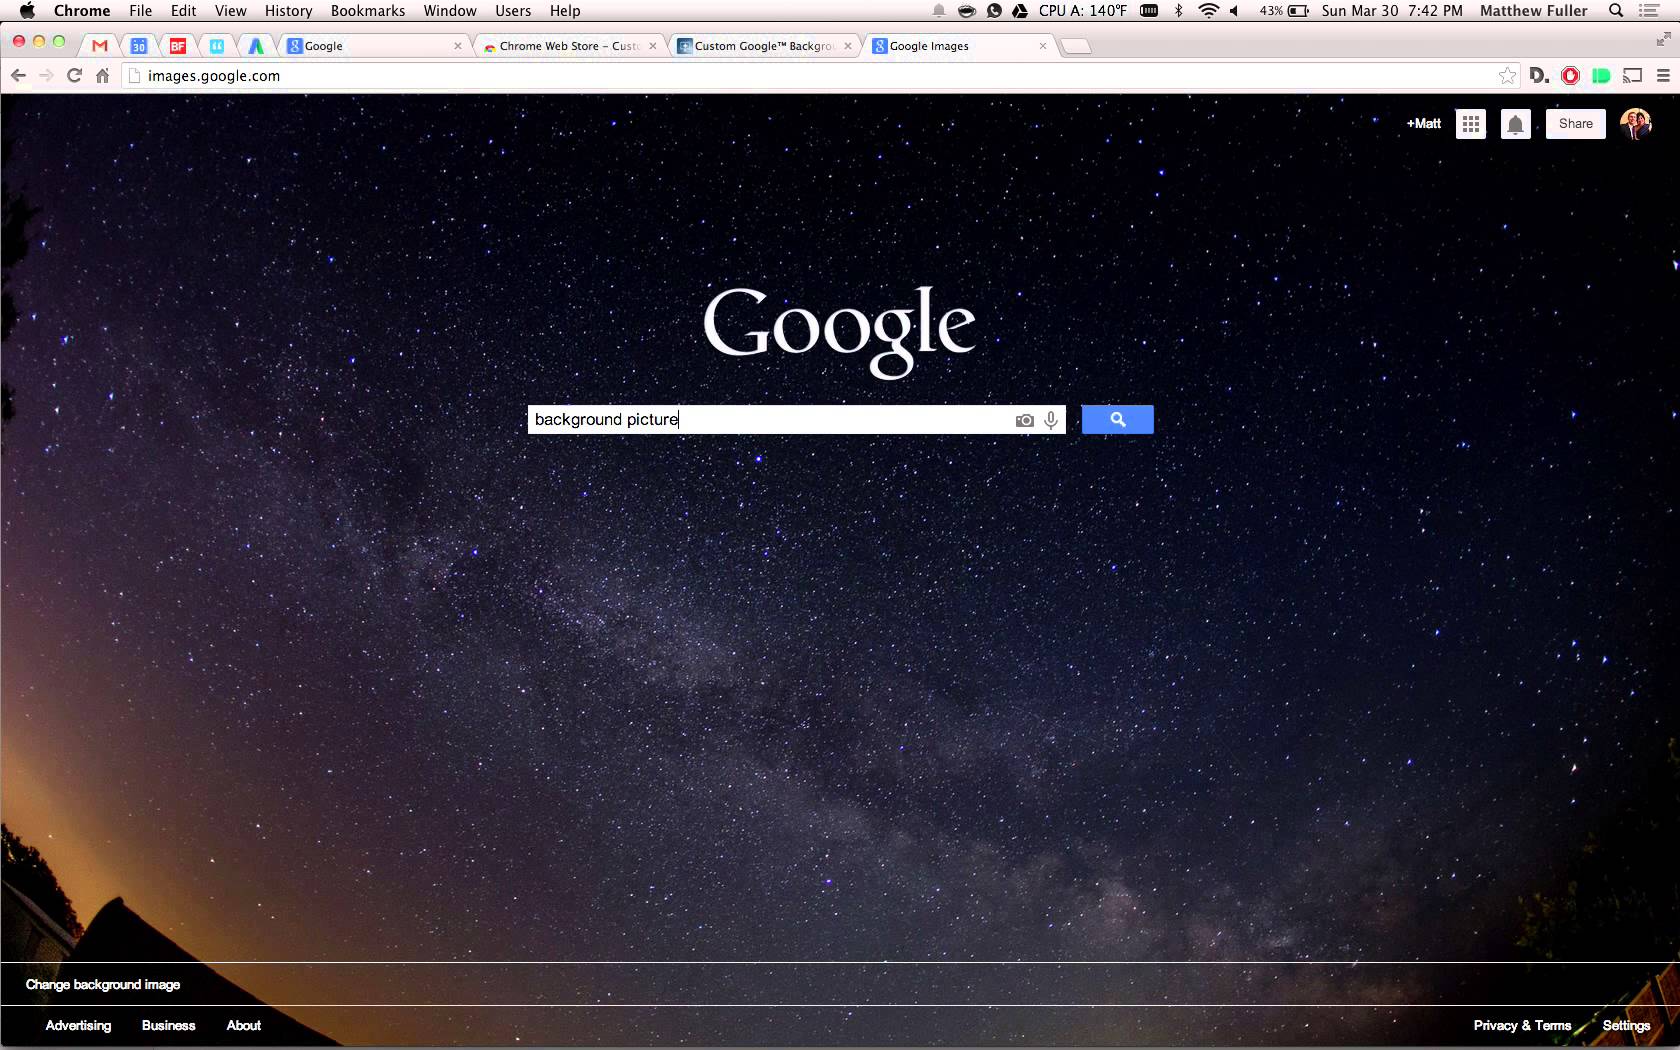This screenshot has height=1050, width=1680.
Task: Open the Wi-Fi status menu
Action: tap(1208, 11)
